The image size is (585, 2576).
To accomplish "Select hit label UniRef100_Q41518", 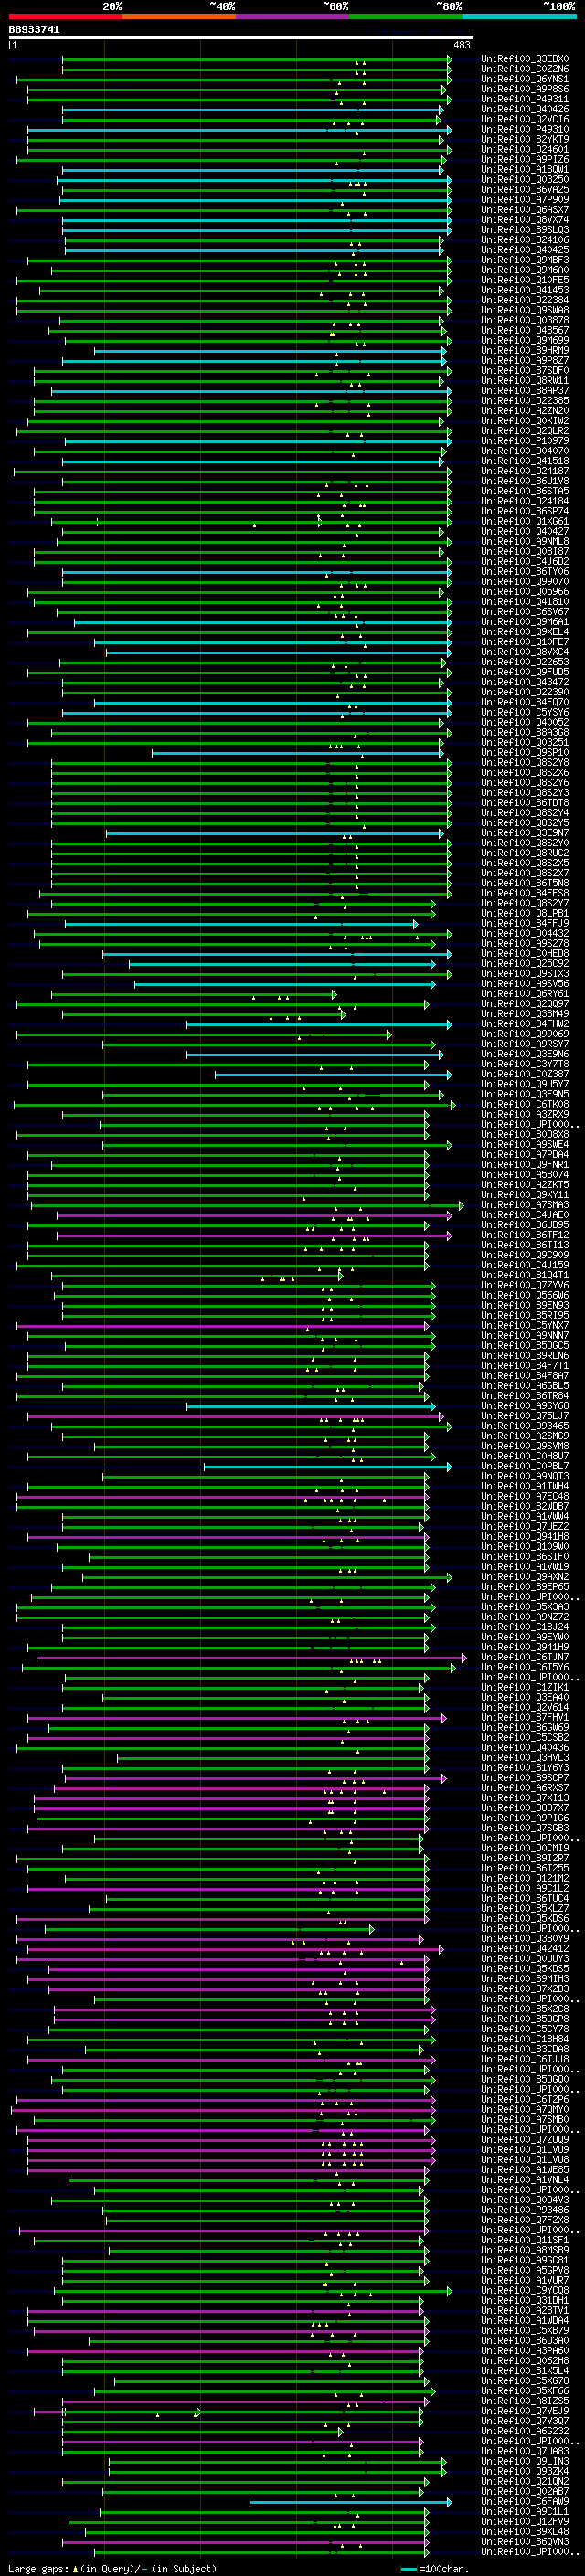I will pos(525,461).
